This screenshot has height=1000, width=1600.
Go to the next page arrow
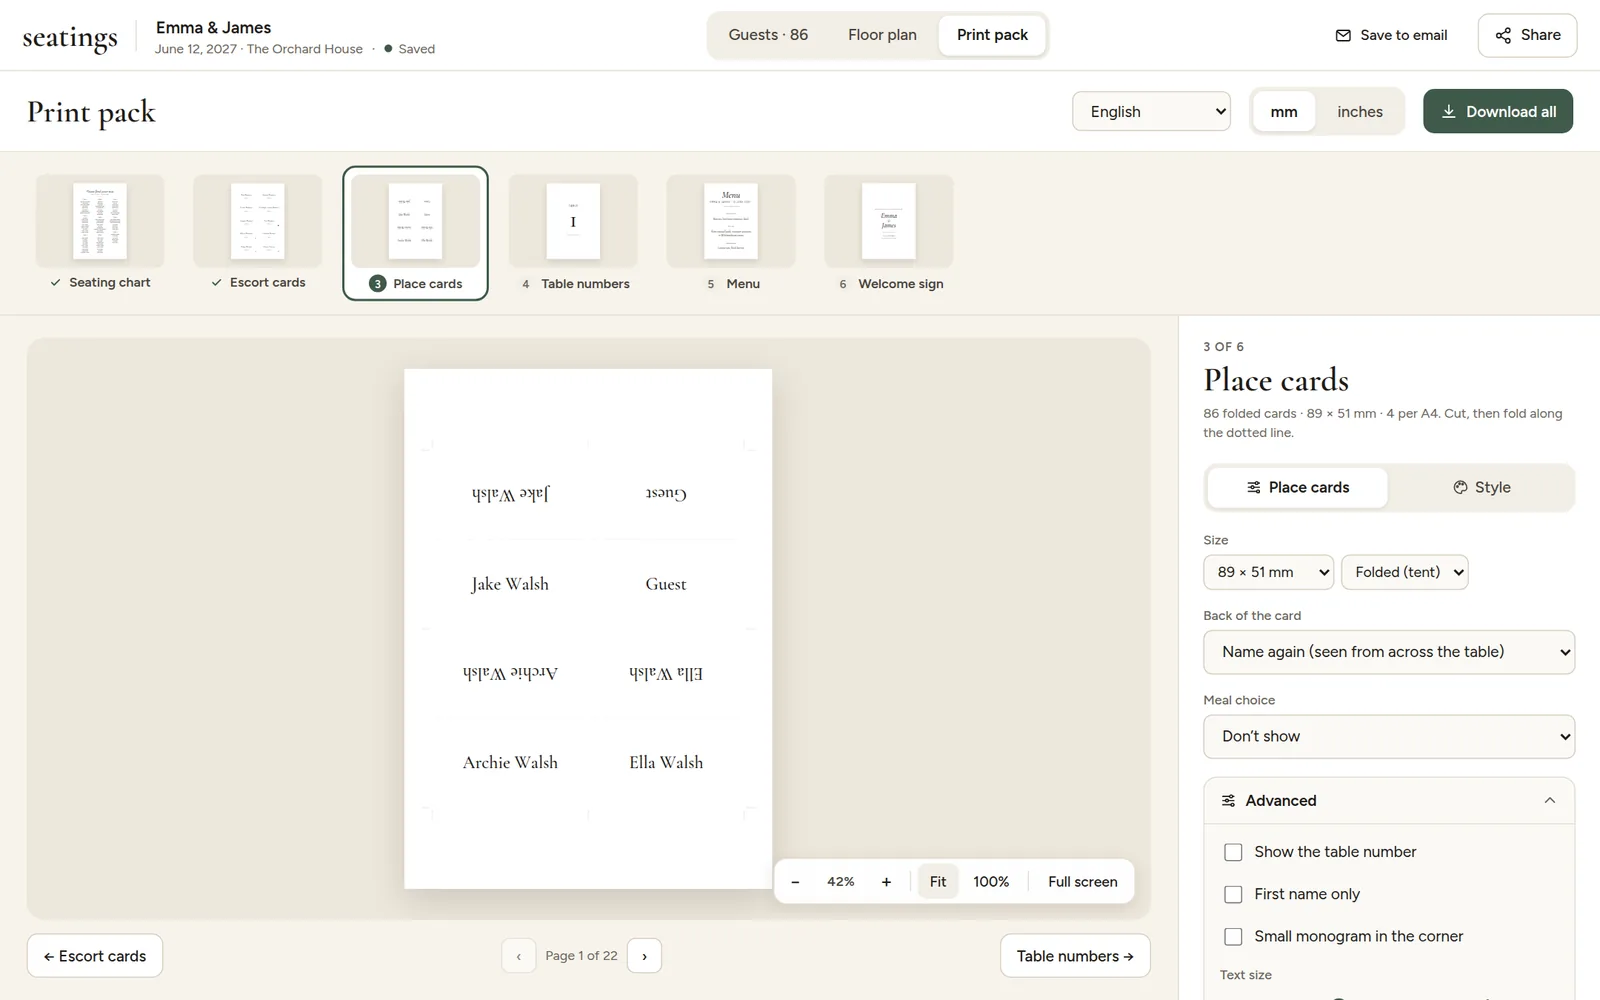(x=644, y=956)
